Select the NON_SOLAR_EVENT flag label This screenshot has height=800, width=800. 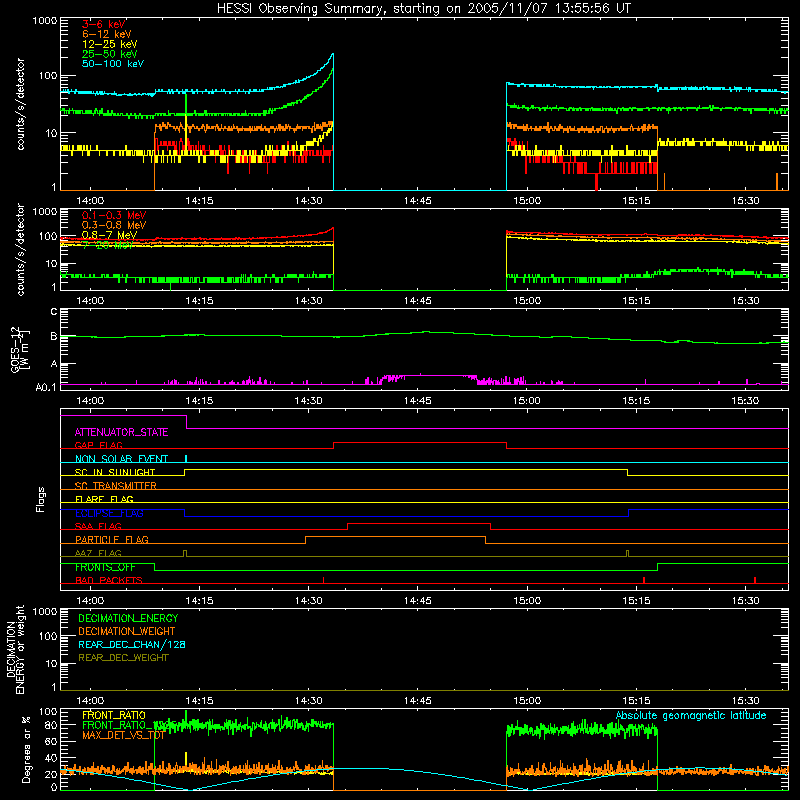(x=121, y=459)
